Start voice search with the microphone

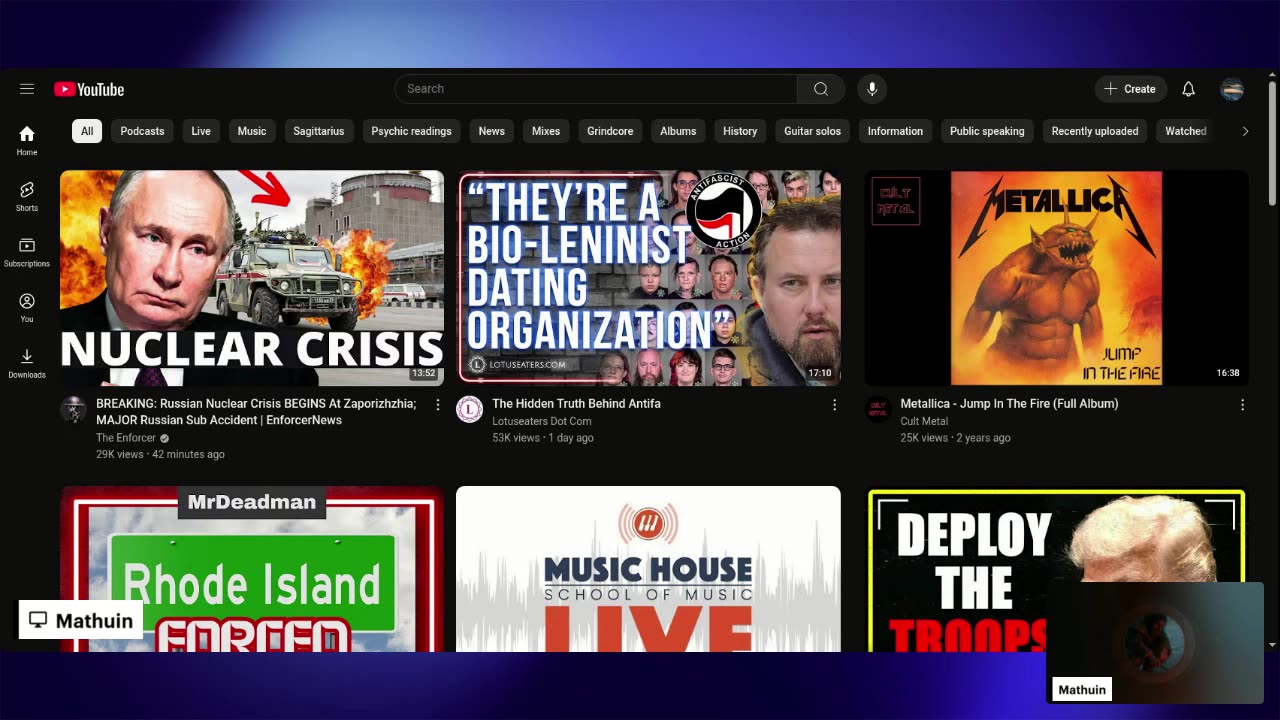872,89
